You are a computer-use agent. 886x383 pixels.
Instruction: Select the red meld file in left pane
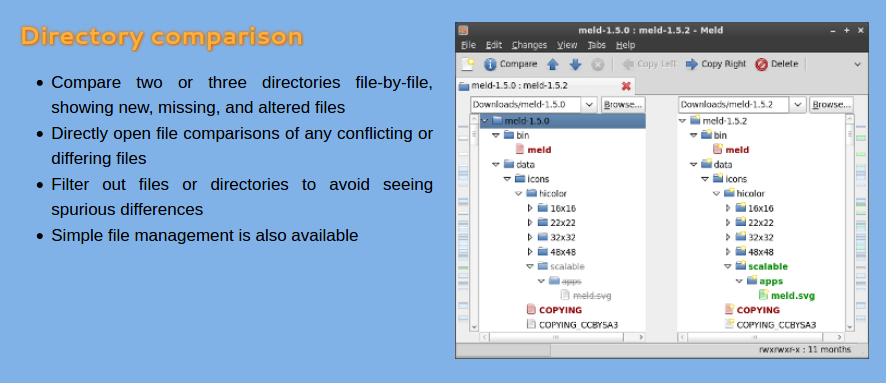[533, 150]
